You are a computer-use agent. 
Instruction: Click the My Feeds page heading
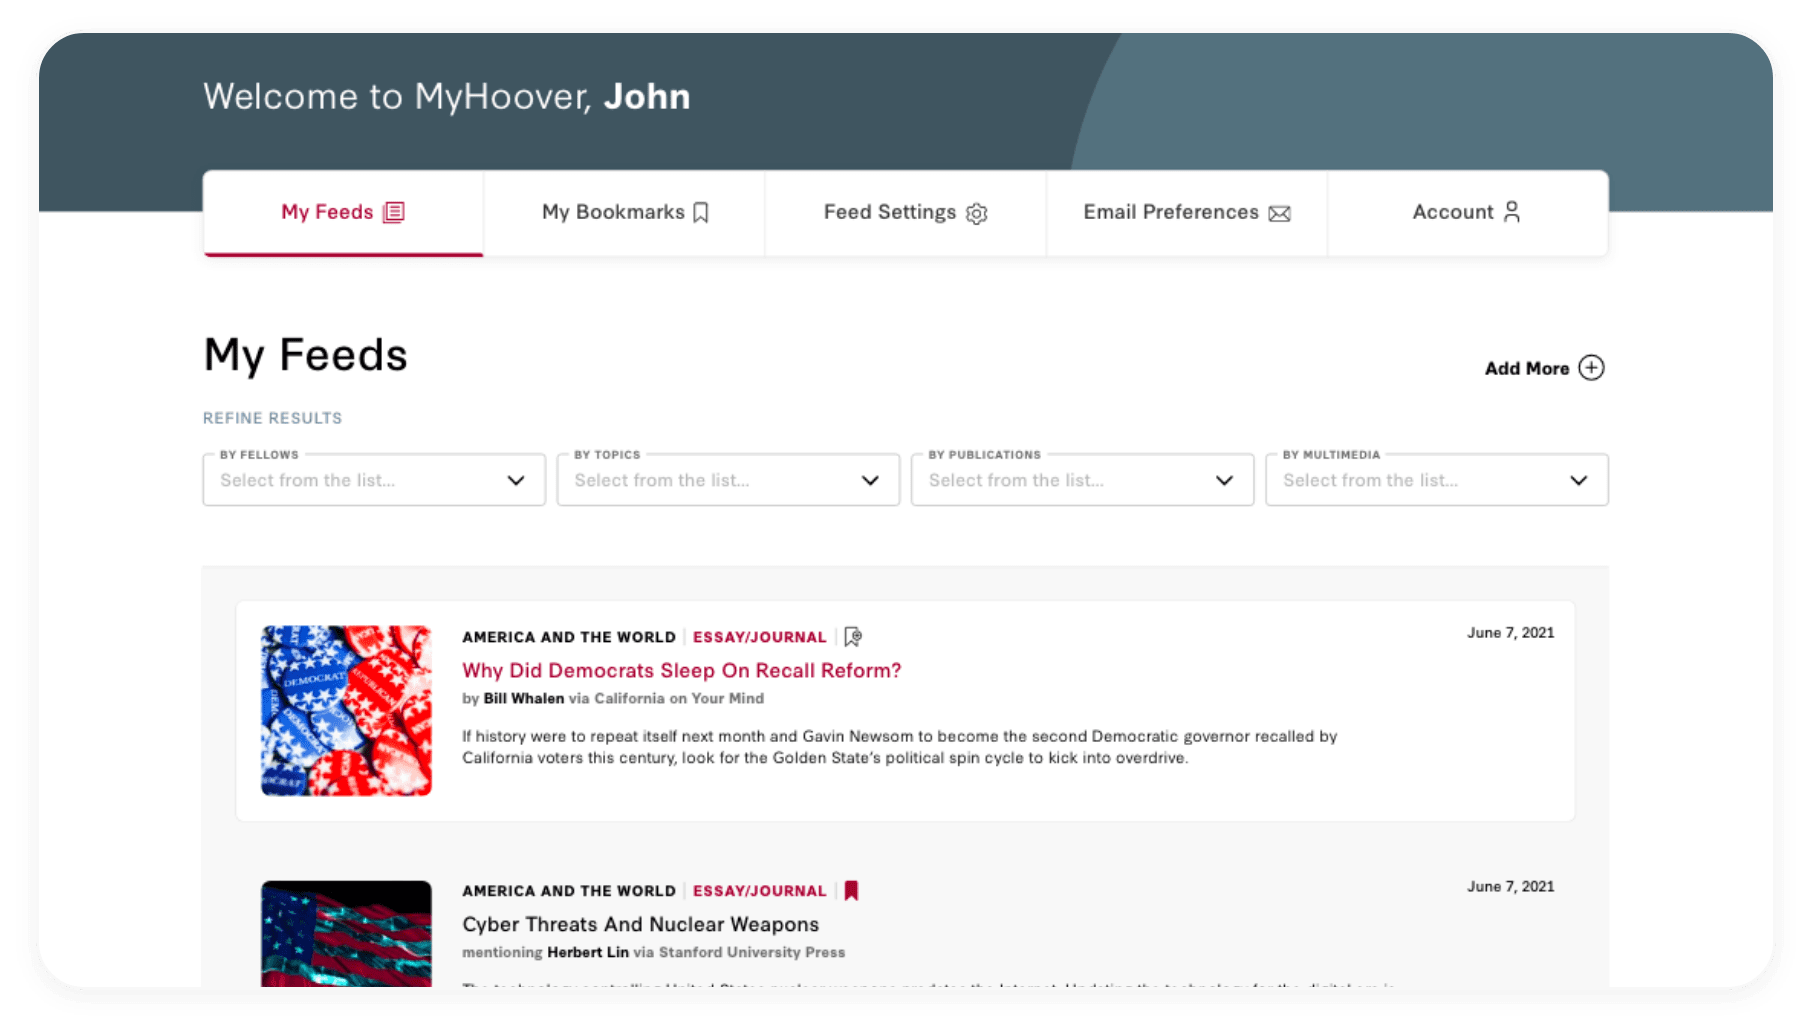pyautogui.click(x=306, y=355)
